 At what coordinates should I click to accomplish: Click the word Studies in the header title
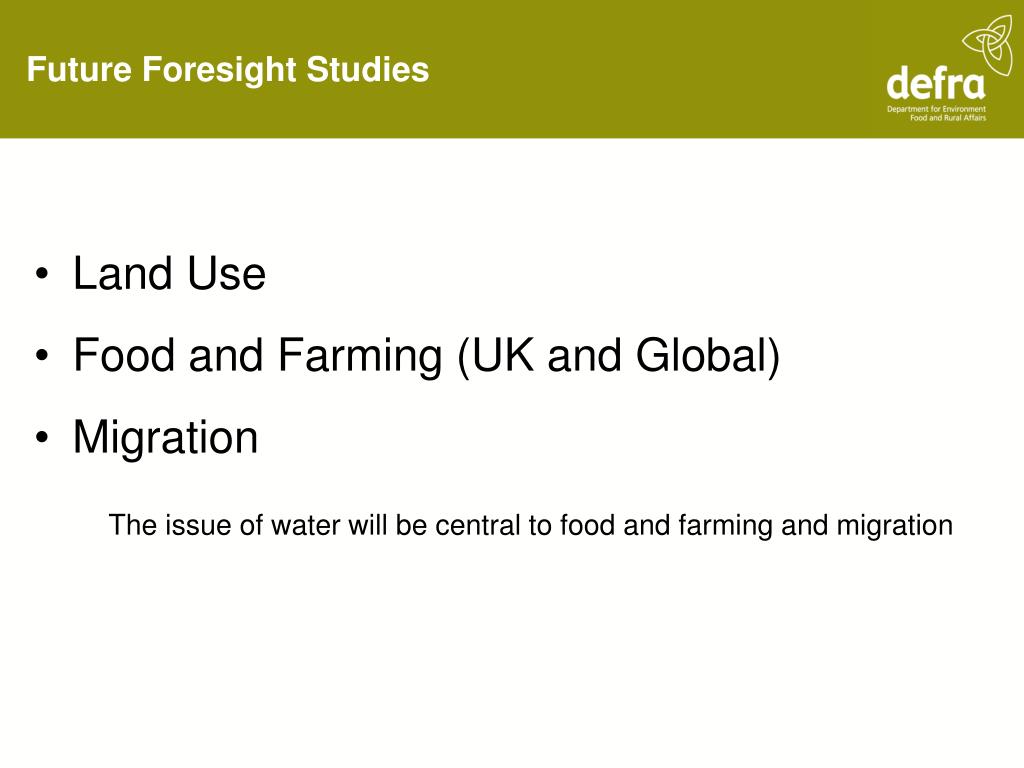tap(368, 69)
